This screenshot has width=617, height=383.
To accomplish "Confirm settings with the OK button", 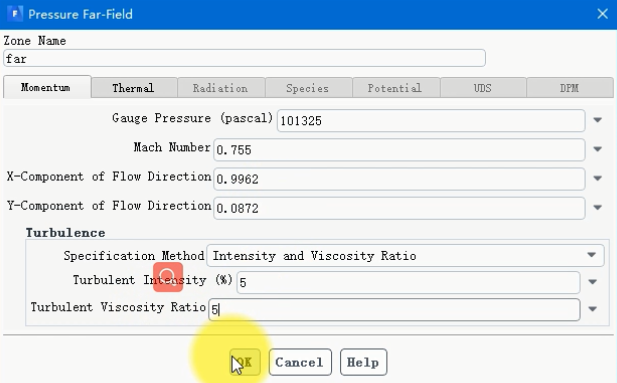I will click(245, 362).
